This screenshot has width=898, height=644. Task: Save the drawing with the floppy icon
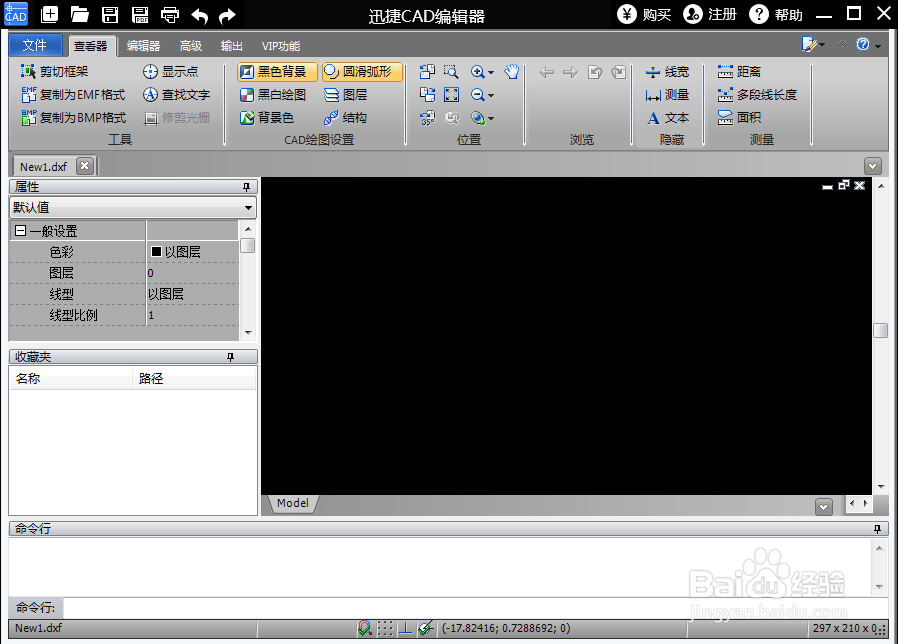click(x=110, y=15)
